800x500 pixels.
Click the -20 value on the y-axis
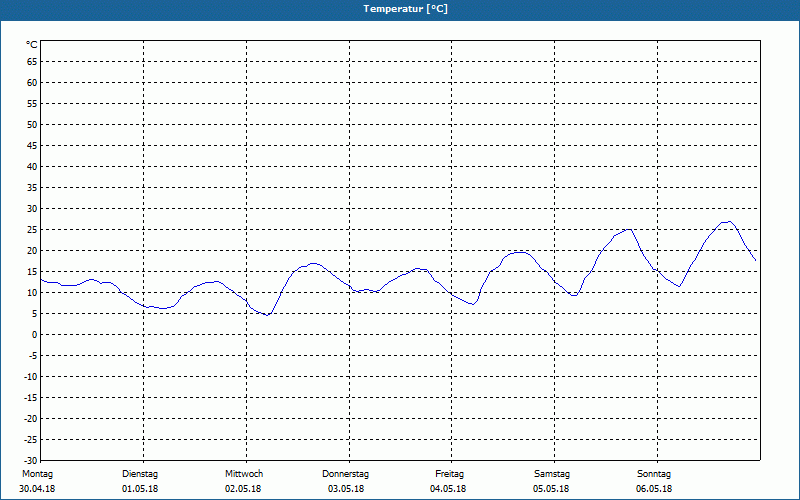coord(30,418)
